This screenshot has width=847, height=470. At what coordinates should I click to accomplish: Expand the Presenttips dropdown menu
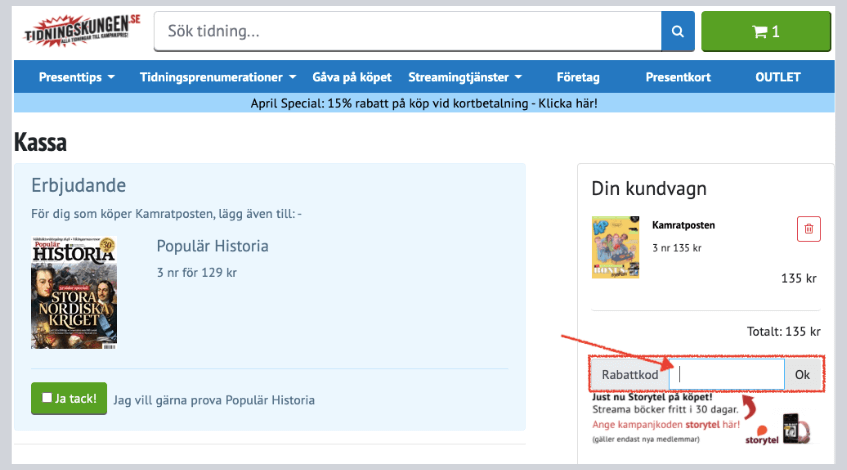77,77
